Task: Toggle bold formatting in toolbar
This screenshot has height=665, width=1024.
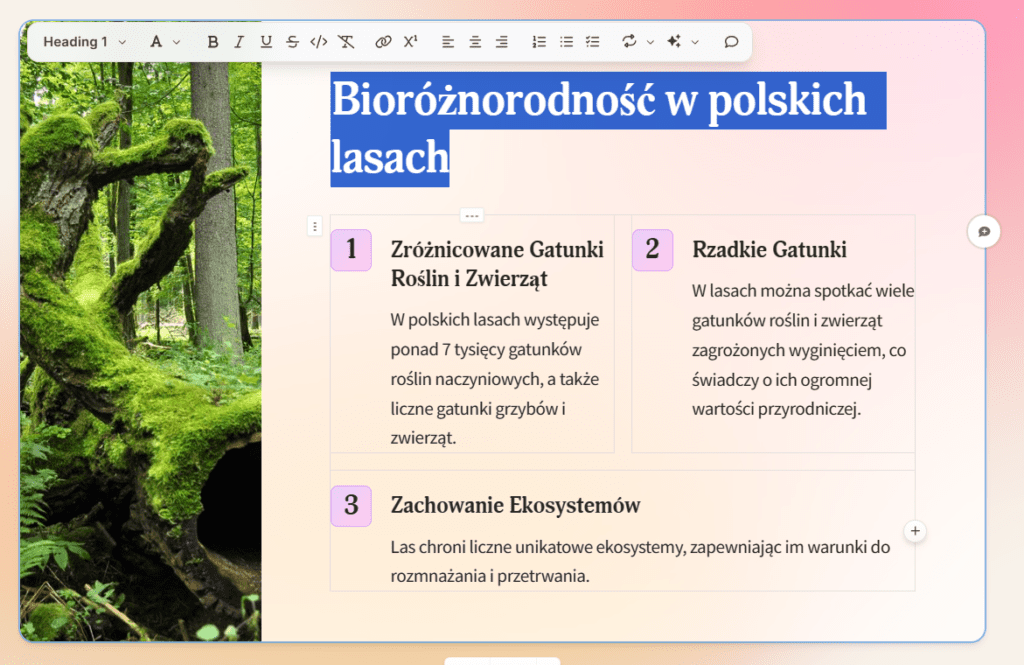Action: [212, 42]
